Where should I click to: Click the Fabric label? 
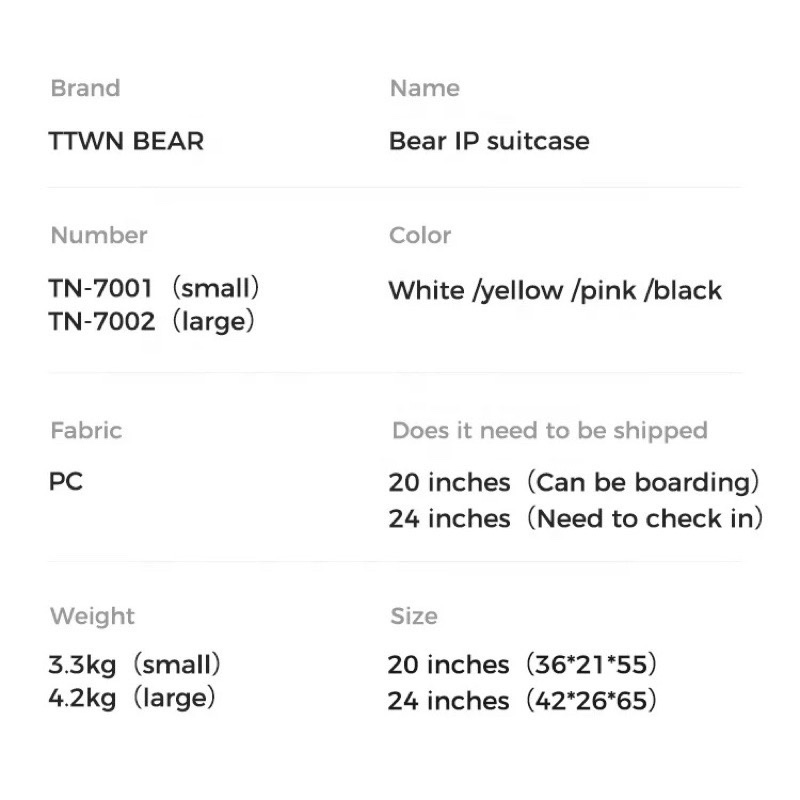point(86,431)
